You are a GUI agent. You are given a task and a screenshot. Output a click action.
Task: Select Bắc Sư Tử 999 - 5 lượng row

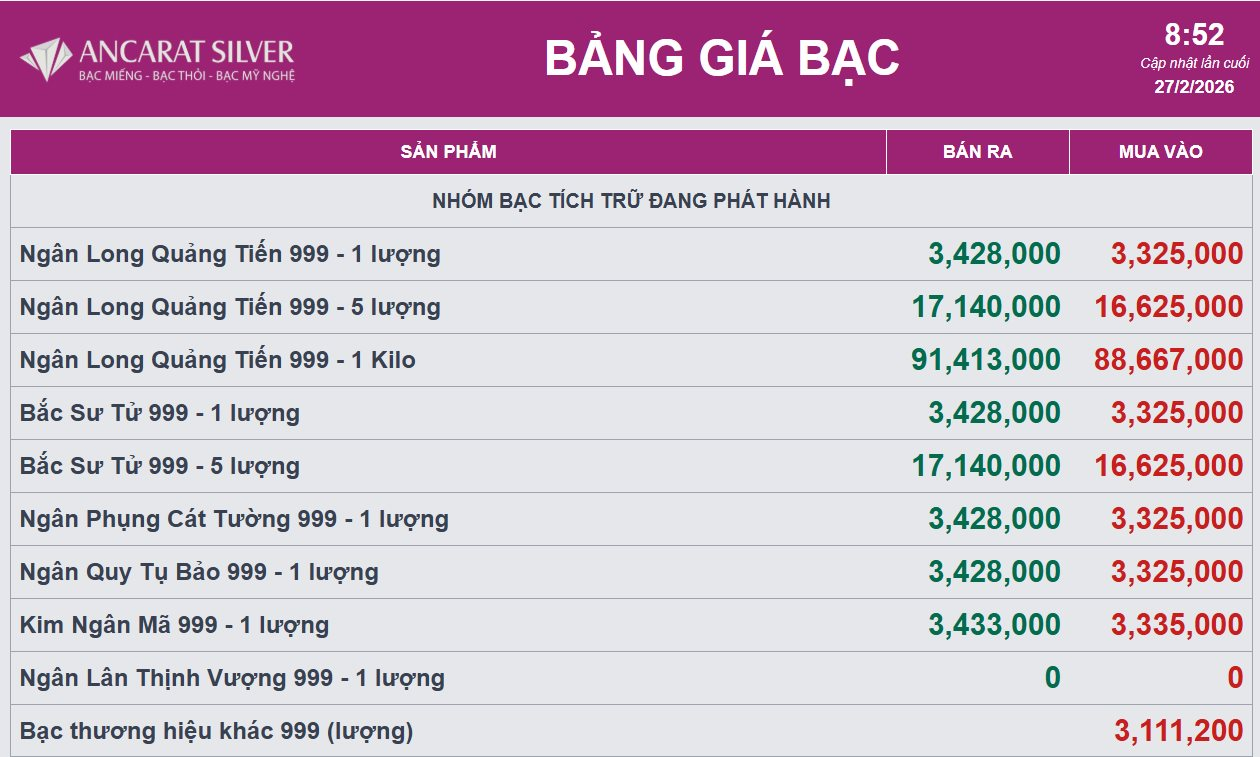(160, 466)
